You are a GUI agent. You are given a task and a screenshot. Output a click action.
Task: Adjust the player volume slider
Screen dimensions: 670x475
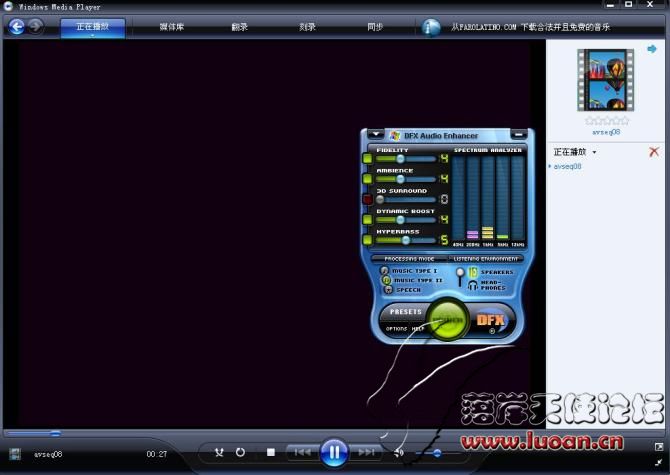click(436, 453)
